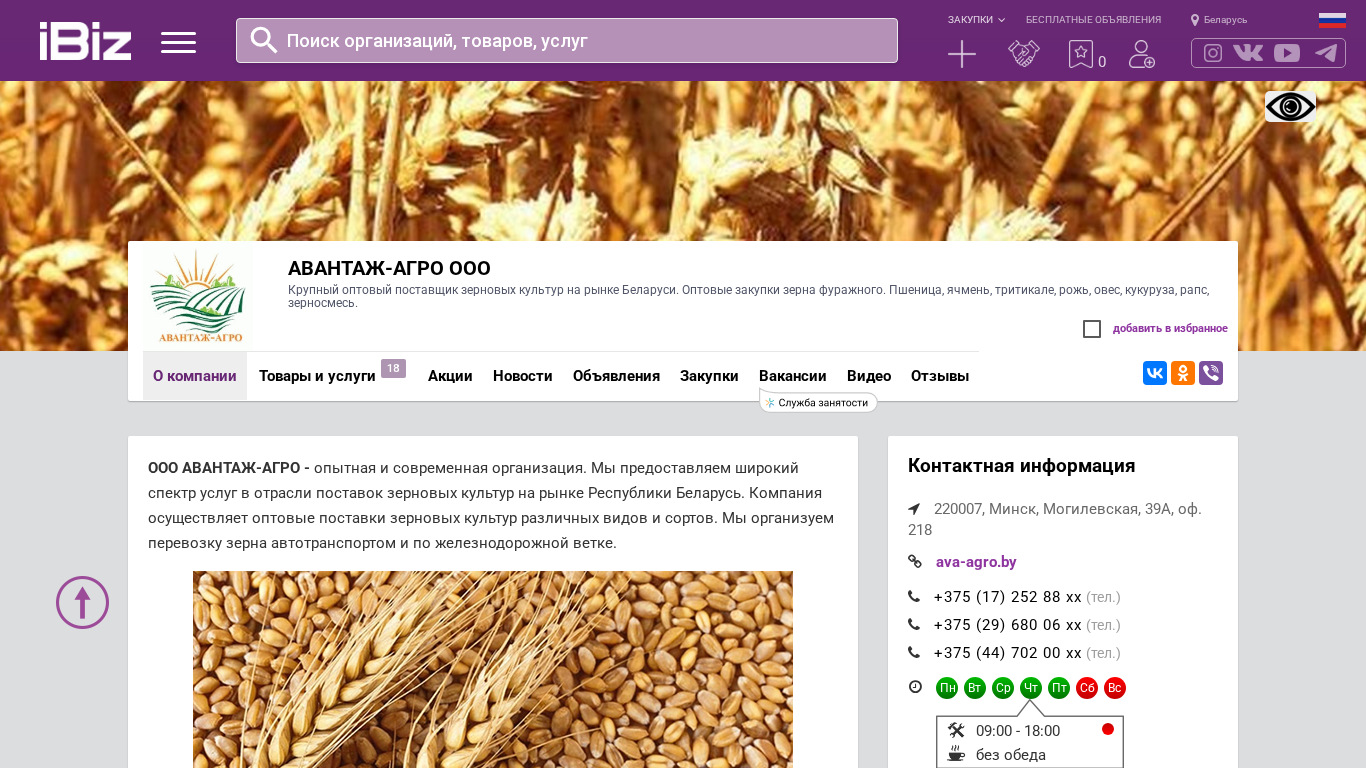Viewport: 1366px width, 768px height.
Task: Switch to the Закупки company tab
Action: 709,376
